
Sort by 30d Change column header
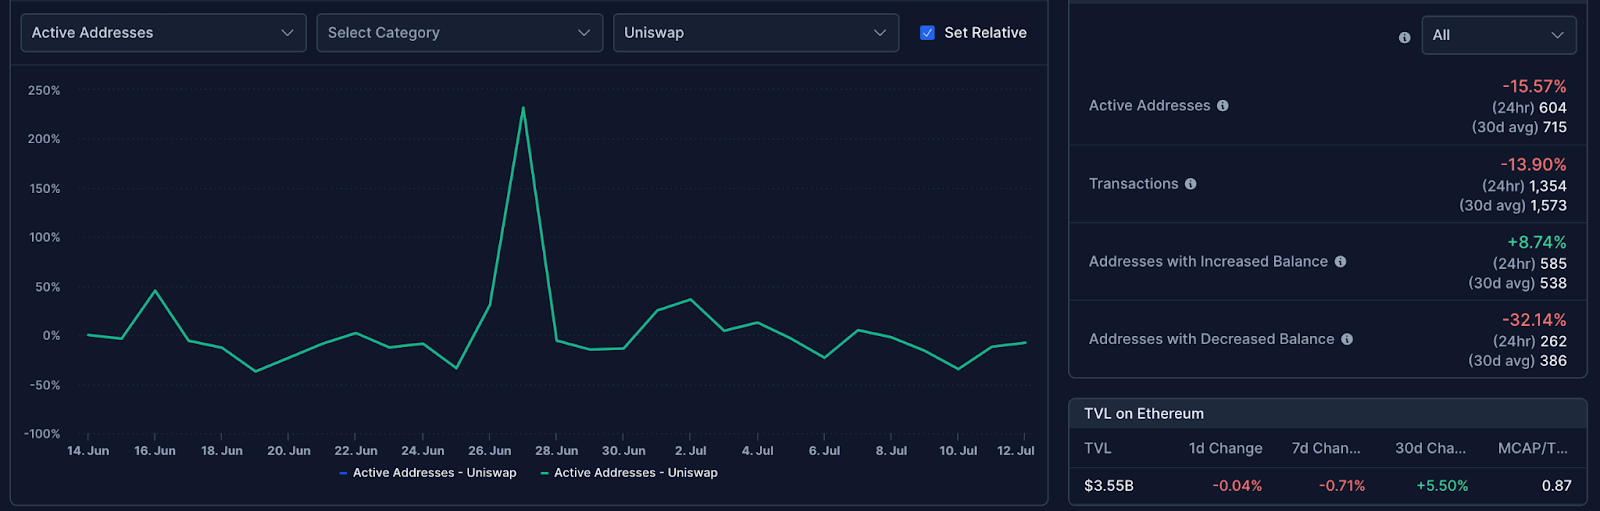click(1430, 448)
